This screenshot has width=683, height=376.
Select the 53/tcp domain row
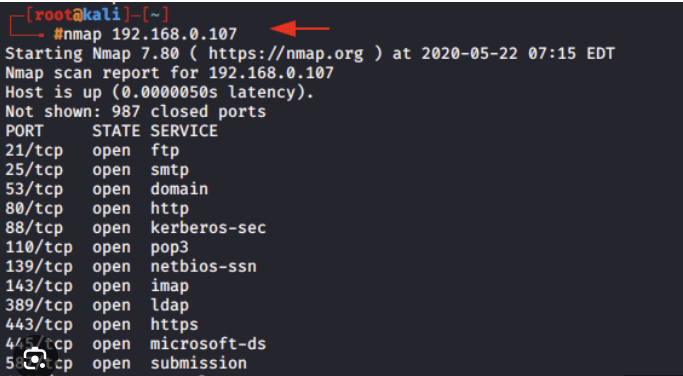[x=107, y=189]
